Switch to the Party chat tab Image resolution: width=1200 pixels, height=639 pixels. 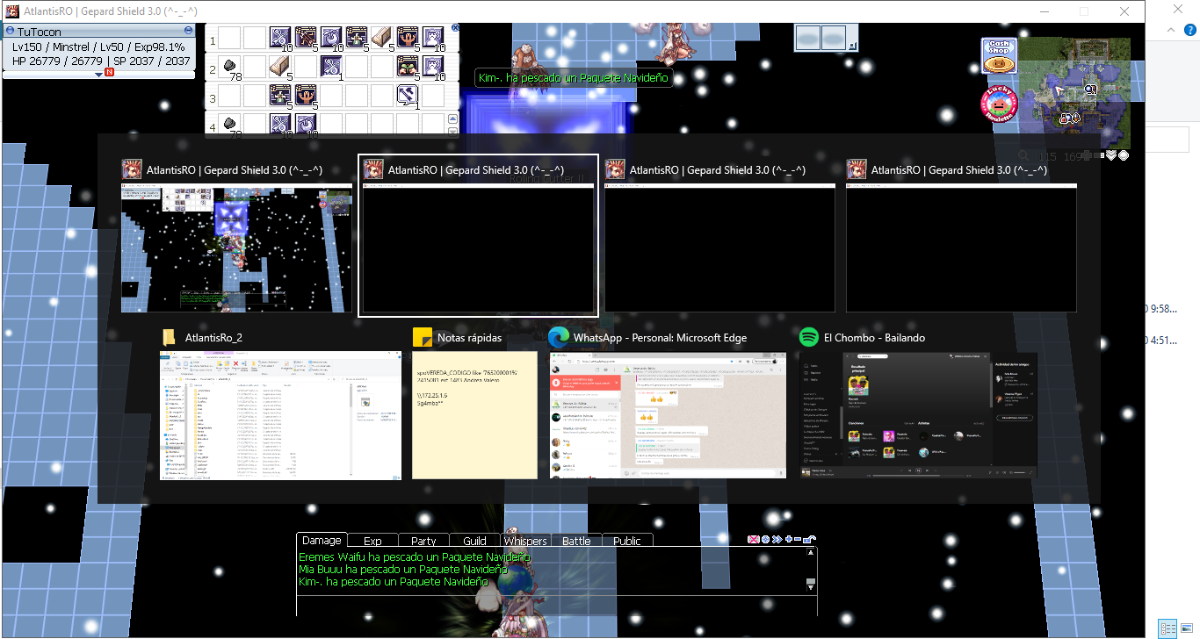423,540
